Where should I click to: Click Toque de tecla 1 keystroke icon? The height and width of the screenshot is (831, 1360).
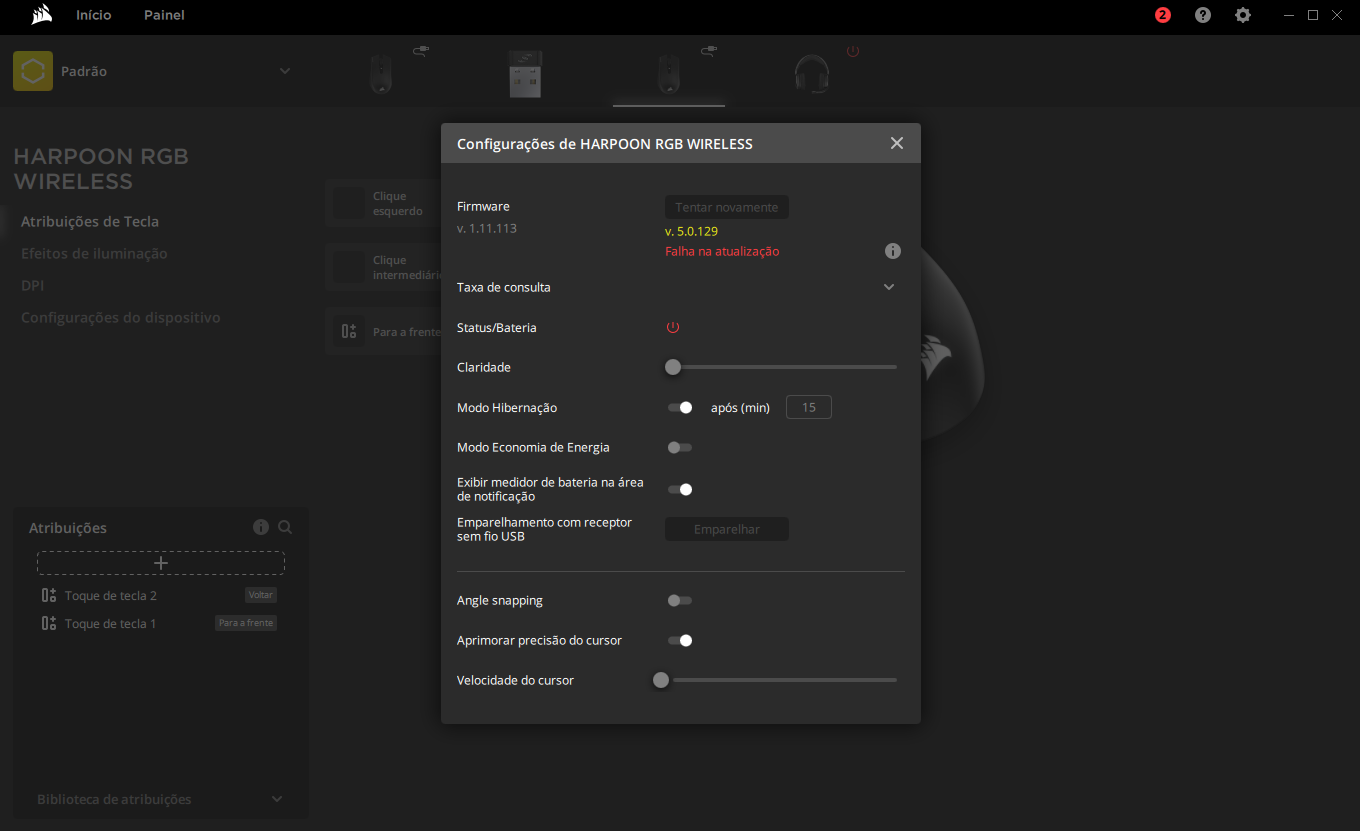click(49, 623)
